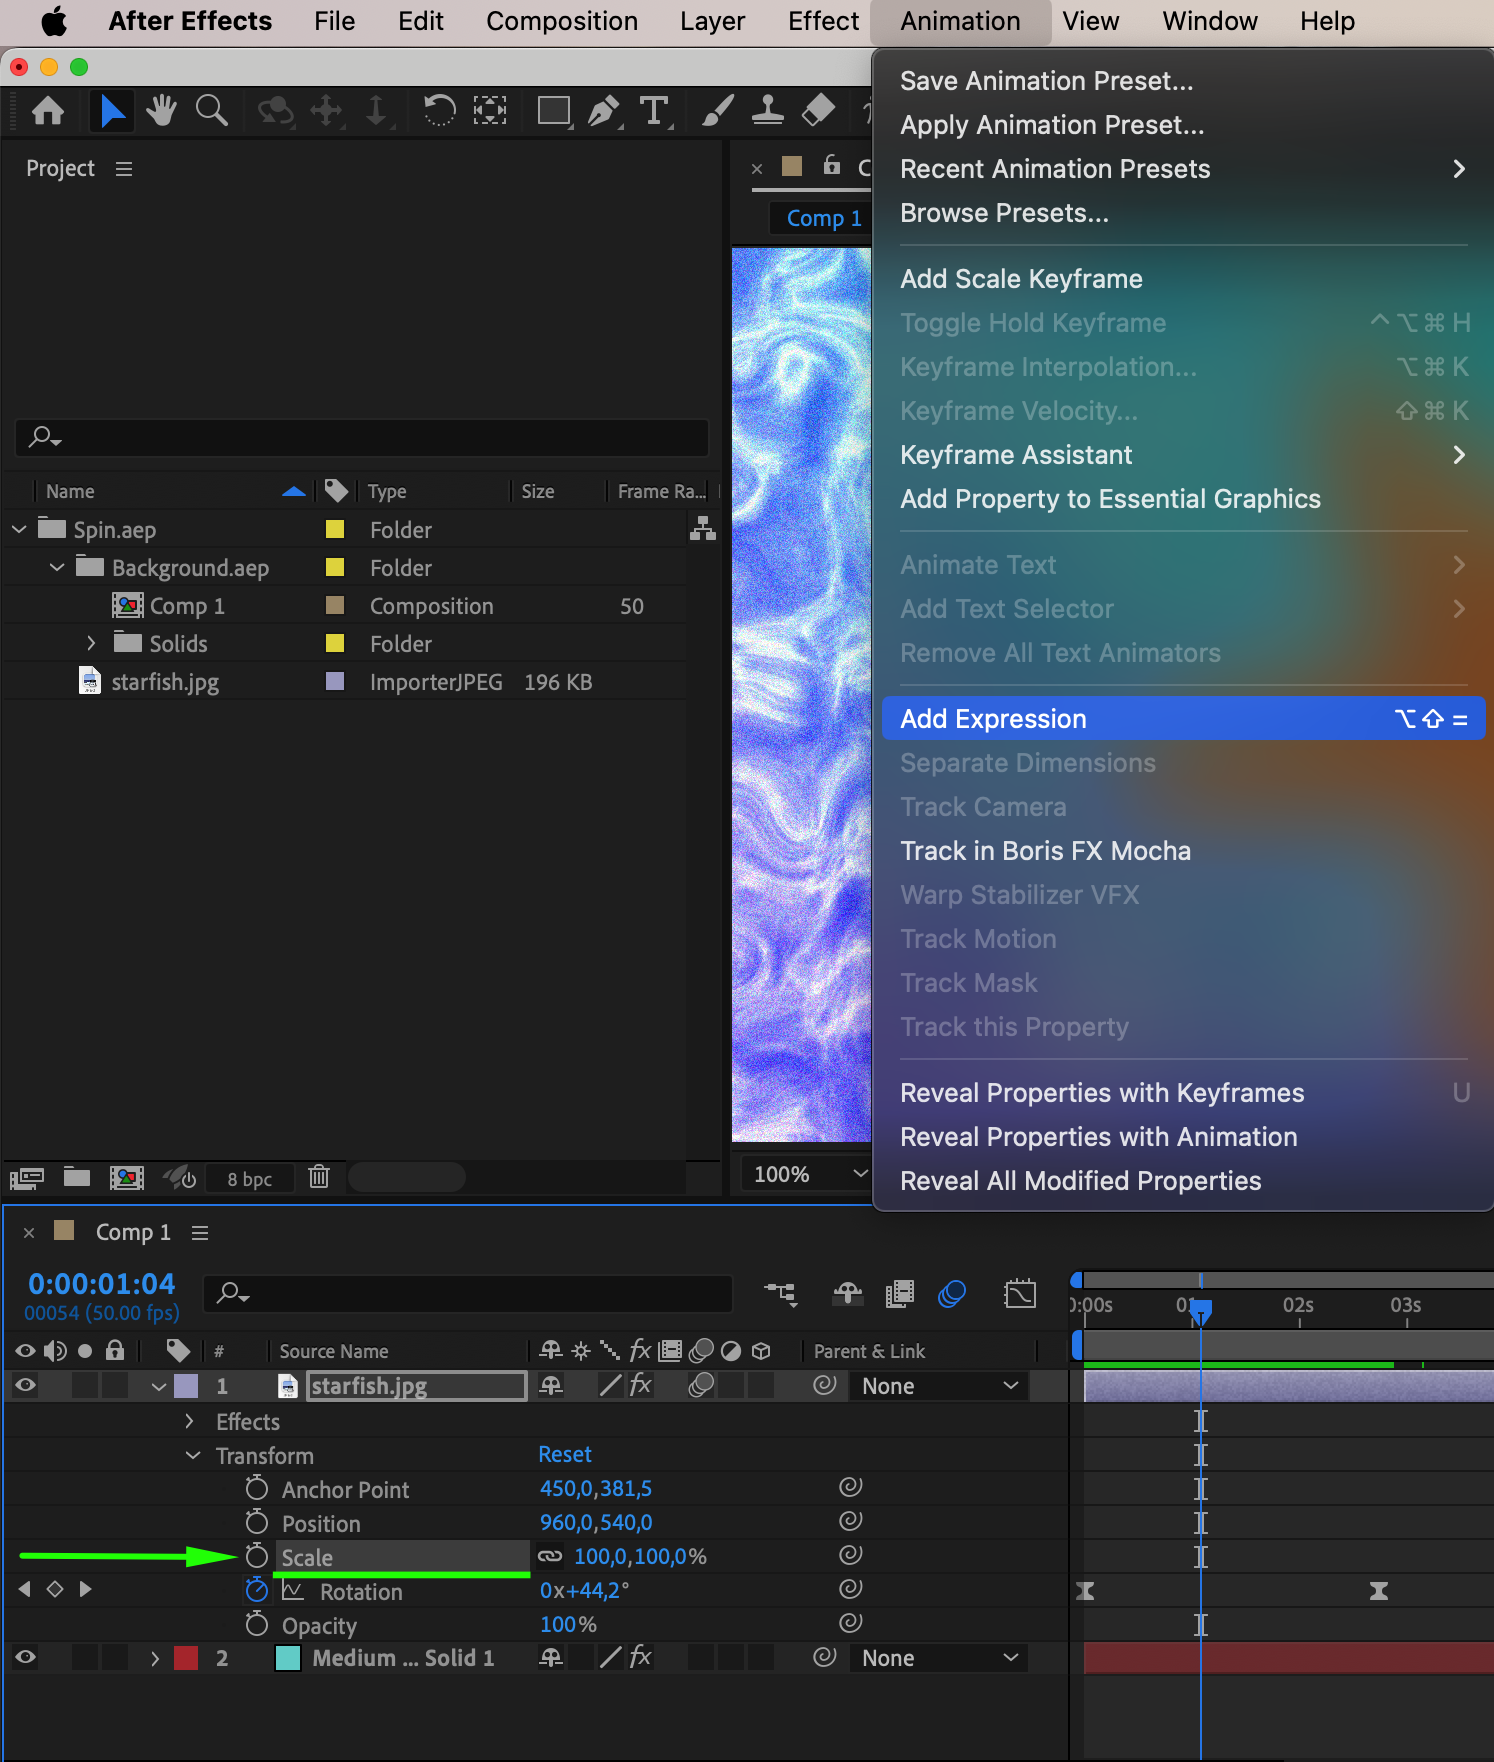Click the Scale value 100,0,100,0%
The height and width of the screenshot is (1762, 1494).
pos(640,1556)
